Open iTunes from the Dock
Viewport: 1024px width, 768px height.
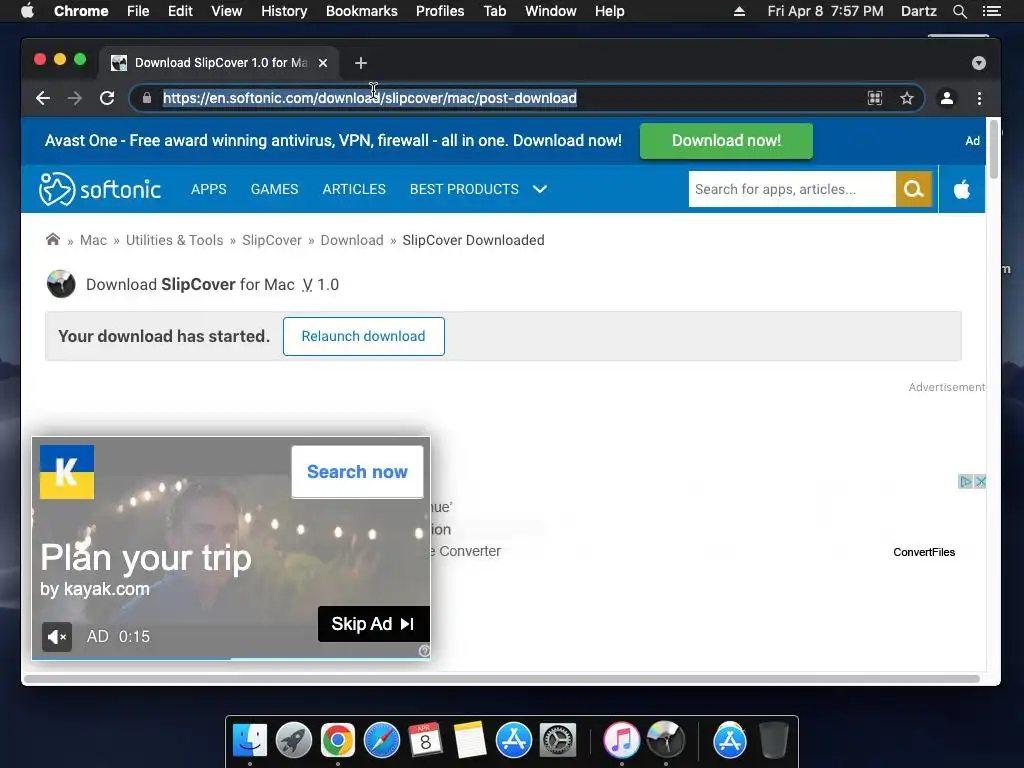tap(621, 741)
